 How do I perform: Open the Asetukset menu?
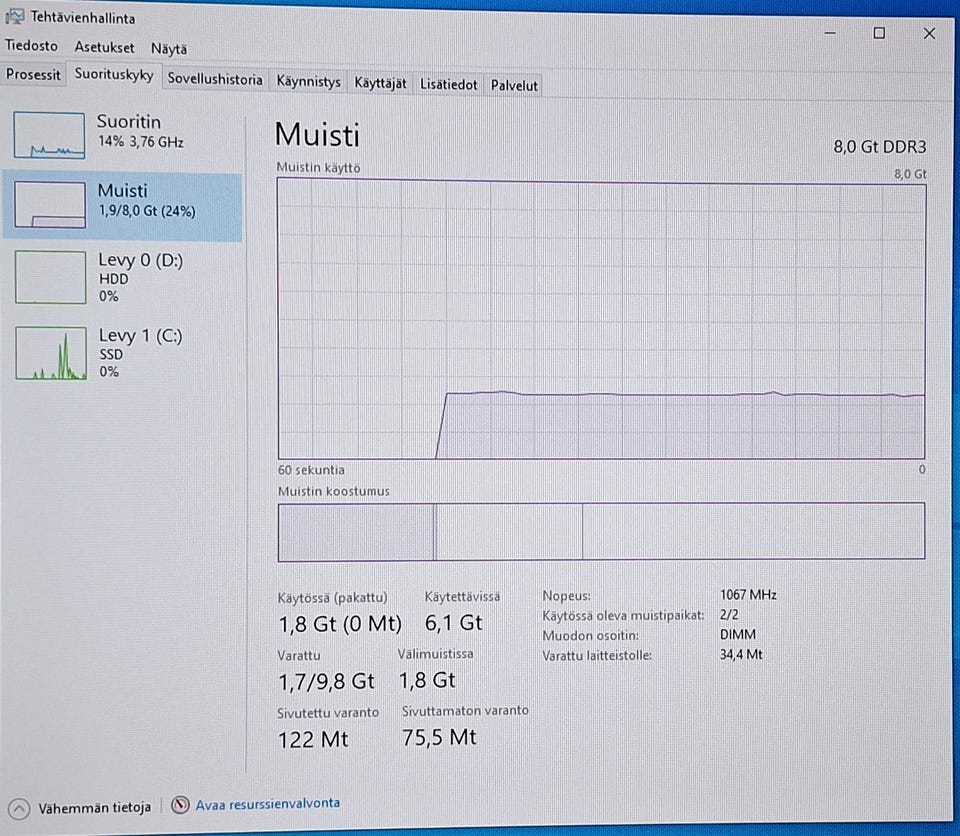tap(104, 47)
